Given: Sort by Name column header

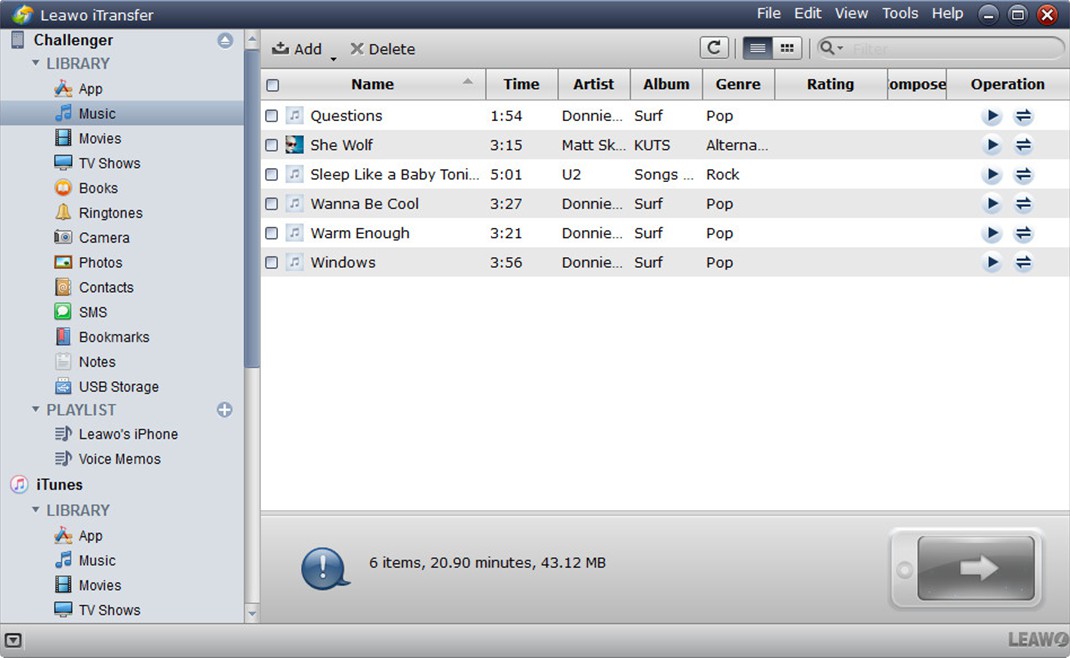Looking at the screenshot, I should (x=373, y=84).
